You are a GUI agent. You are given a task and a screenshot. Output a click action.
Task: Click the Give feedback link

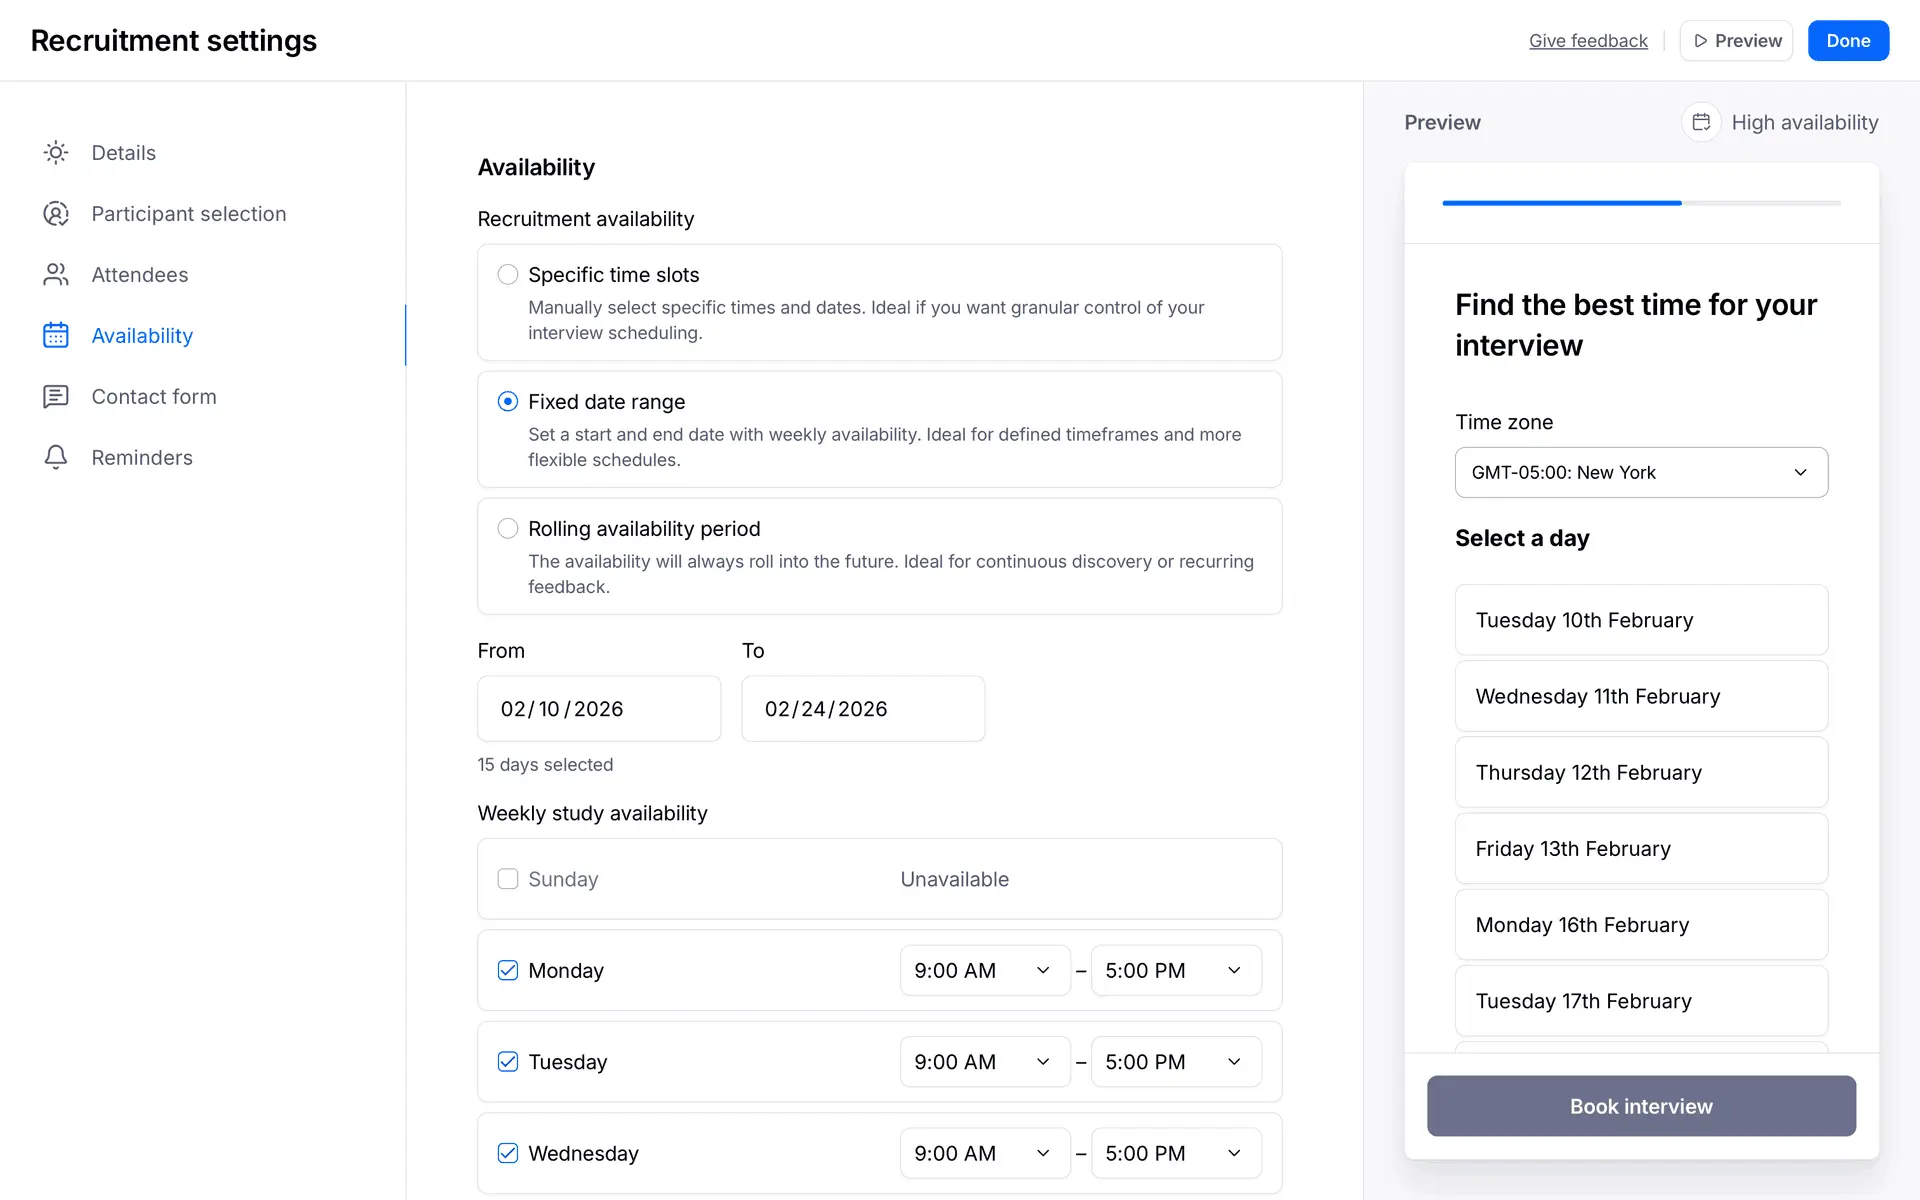(1588, 41)
